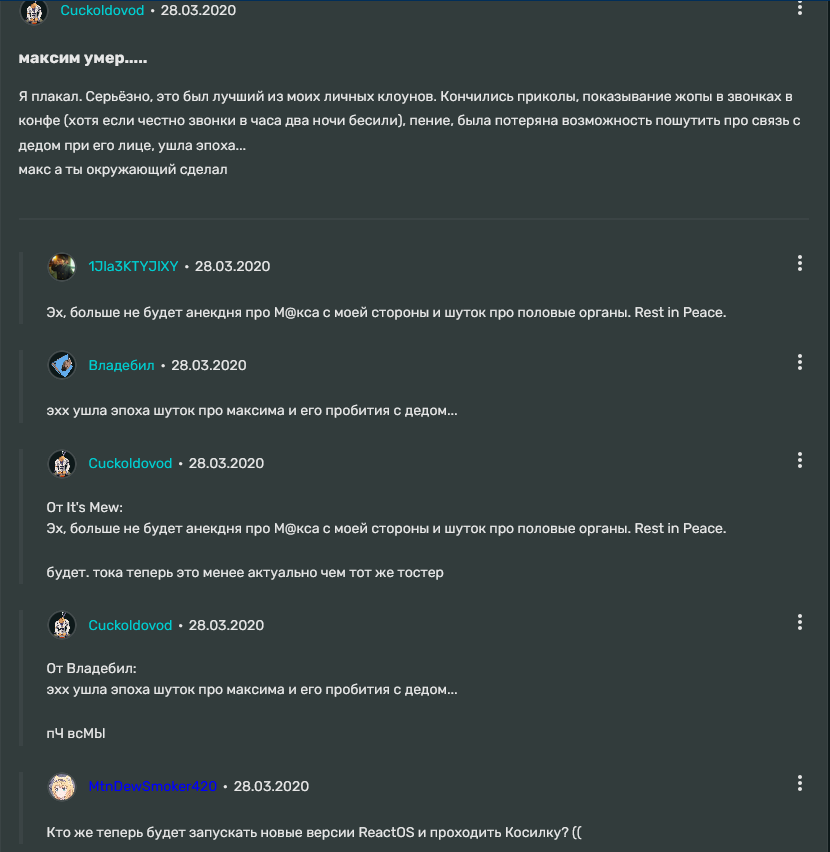
Task: Click the top post author's avatar
Action: [x=34, y=11]
